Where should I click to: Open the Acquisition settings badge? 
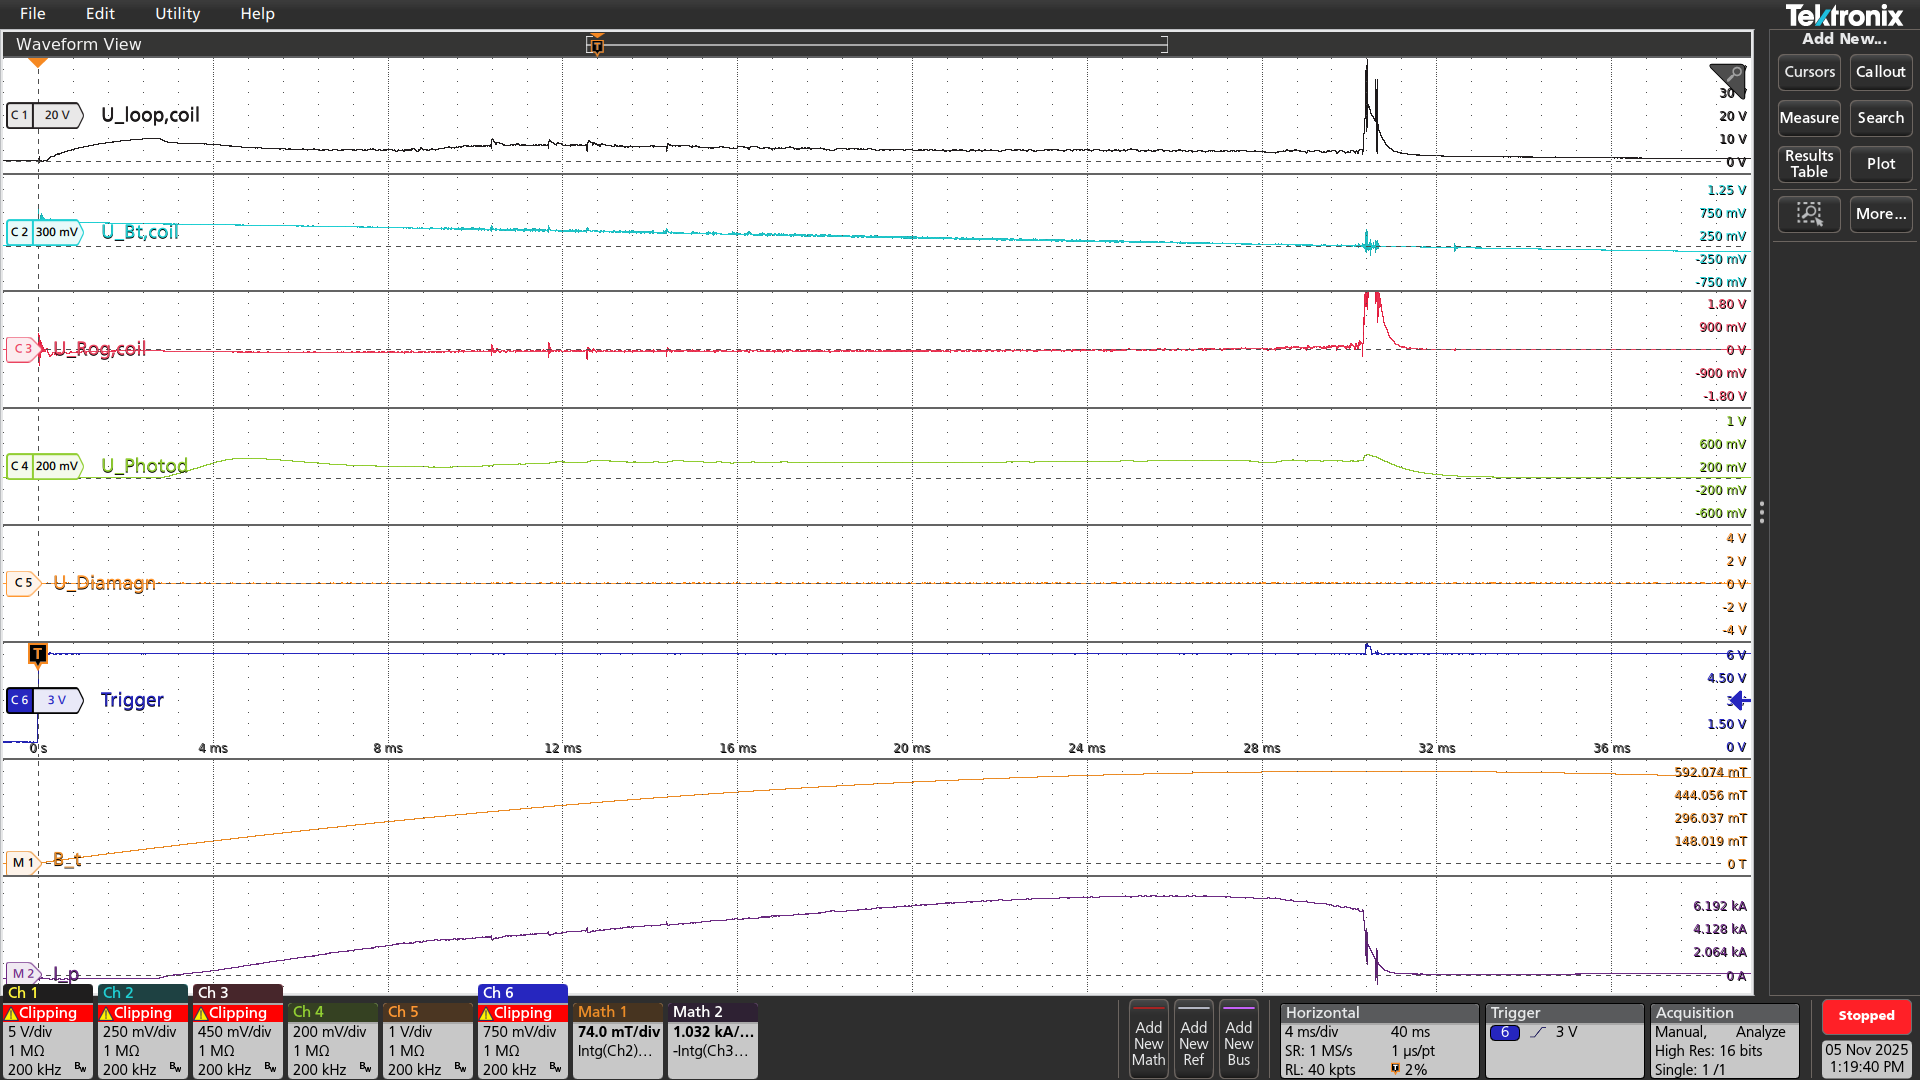(1724, 1041)
